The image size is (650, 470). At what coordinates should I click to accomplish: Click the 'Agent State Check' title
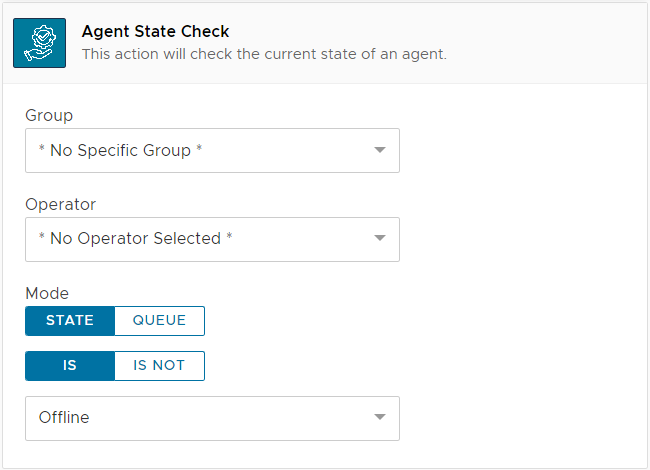tap(155, 32)
